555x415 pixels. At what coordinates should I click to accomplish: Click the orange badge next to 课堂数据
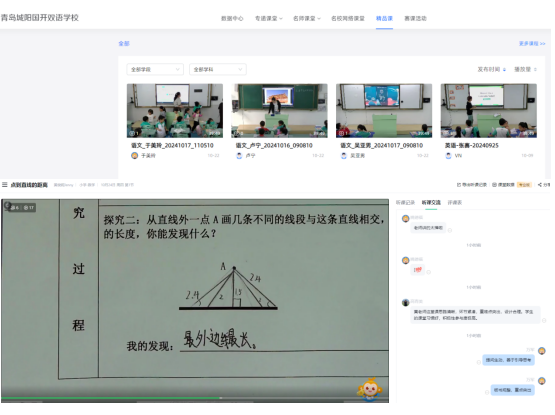(524, 185)
